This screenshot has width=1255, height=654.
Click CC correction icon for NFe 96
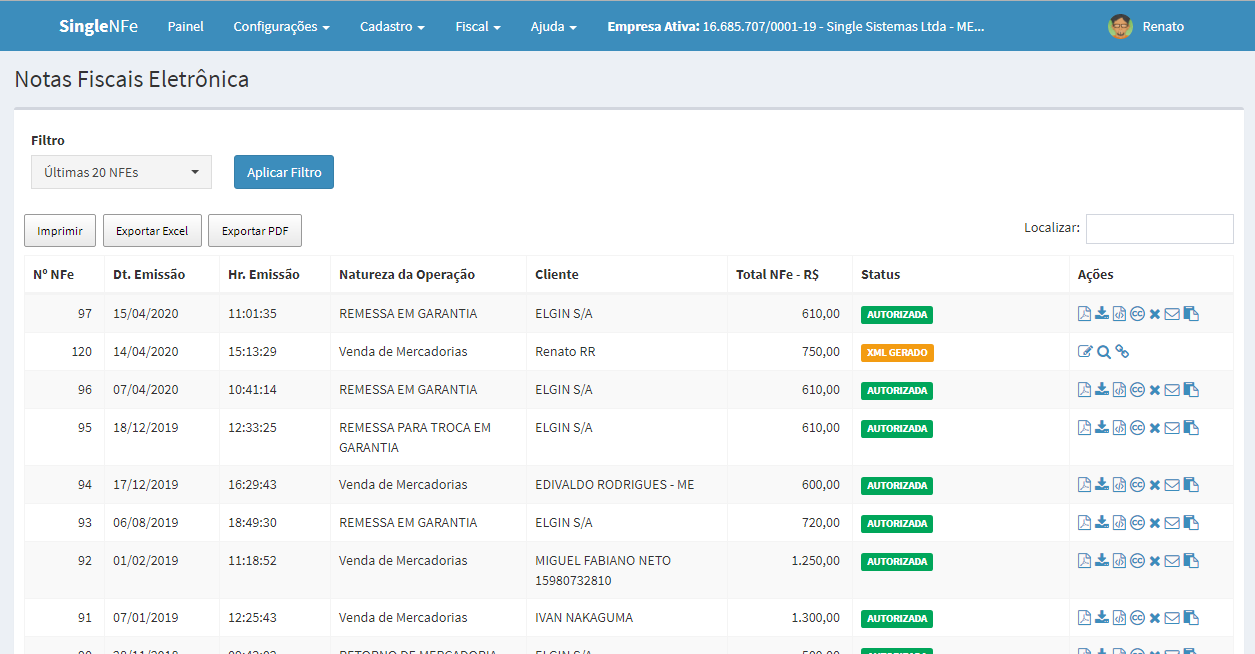click(1137, 390)
